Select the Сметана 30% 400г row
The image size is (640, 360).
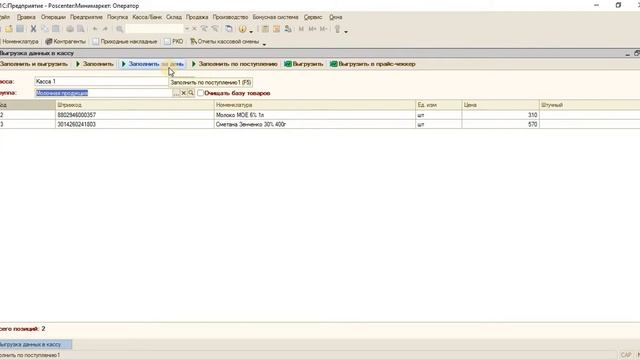(320, 124)
